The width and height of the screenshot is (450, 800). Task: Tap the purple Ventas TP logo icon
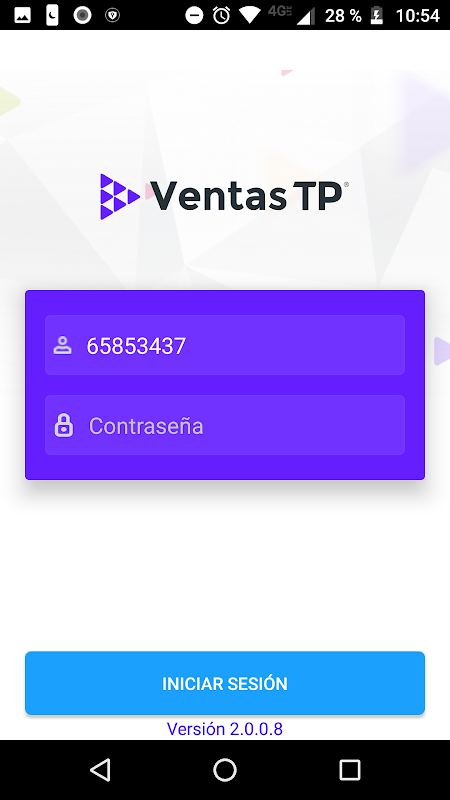pos(120,196)
